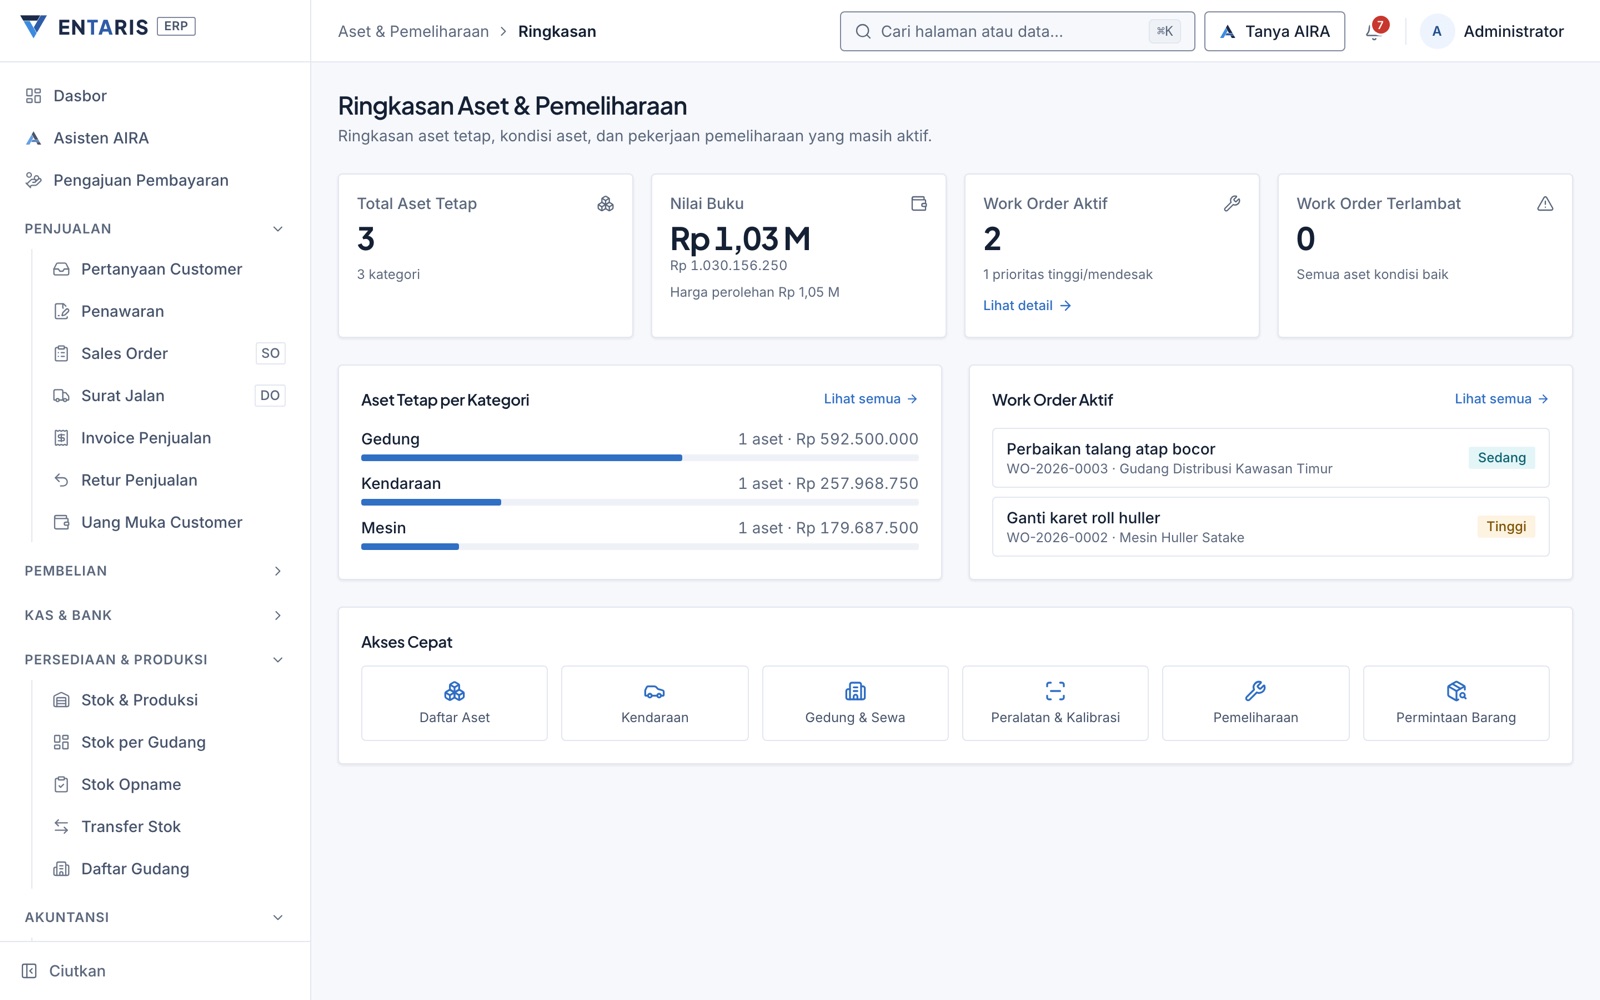The width and height of the screenshot is (1600, 1000).
Task: Collapse the AKUNTANSI section
Action: click(x=155, y=917)
